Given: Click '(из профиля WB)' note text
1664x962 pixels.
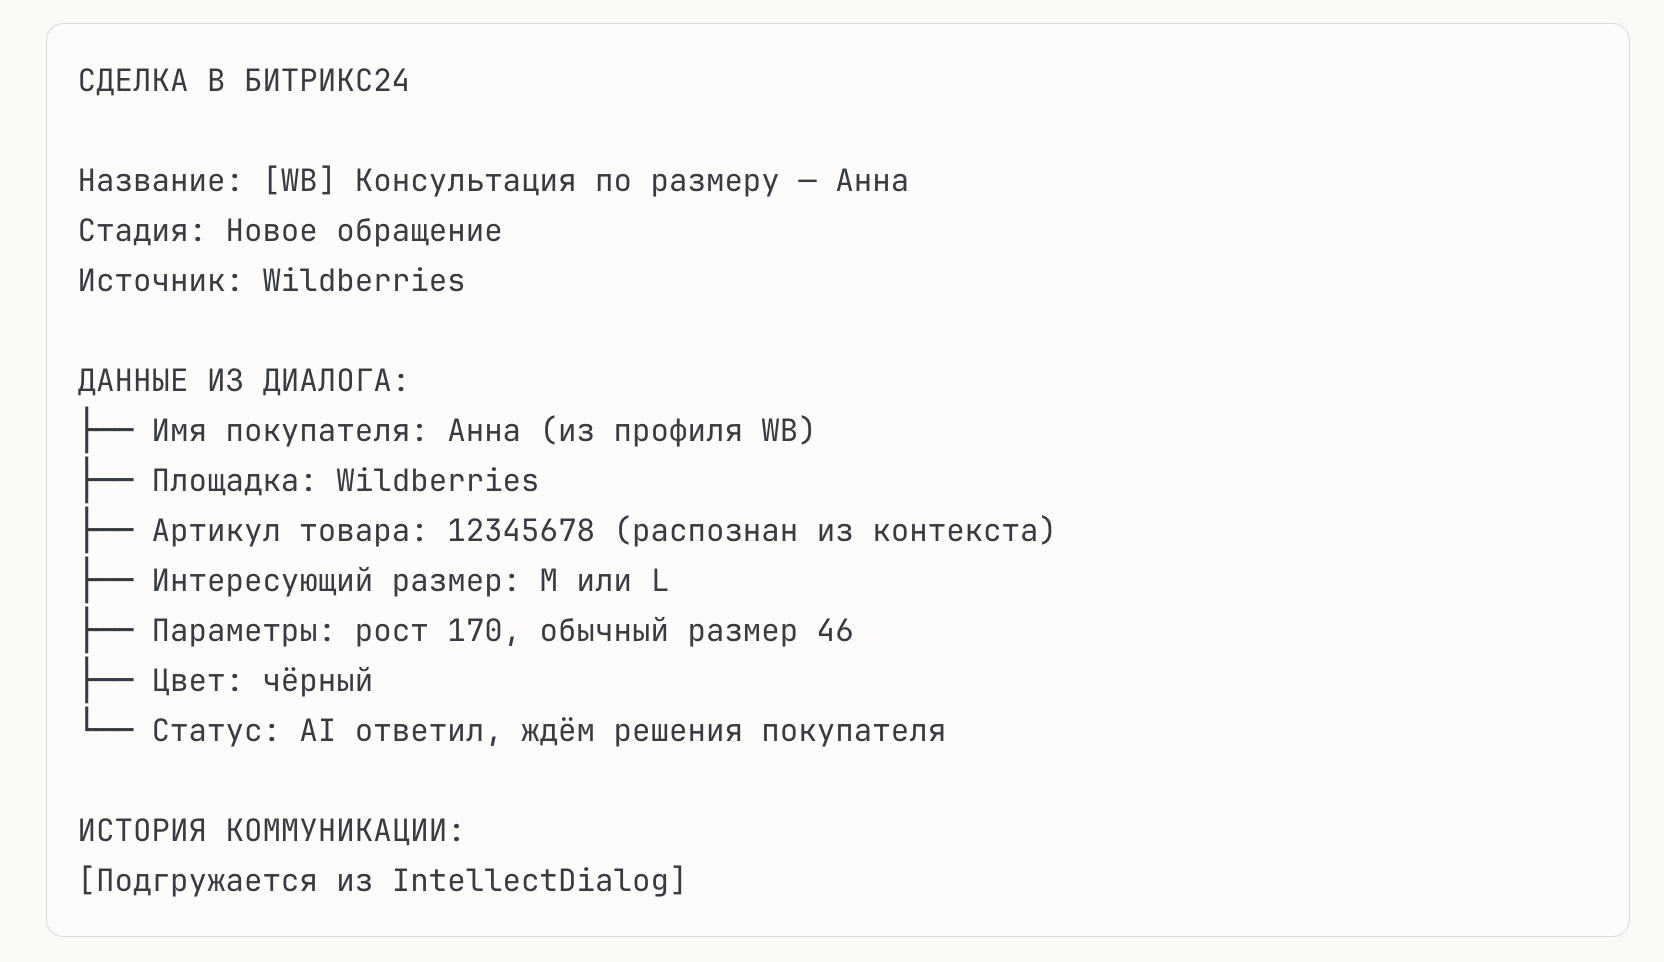Looking at the screenshot, I should coord(678,431).
